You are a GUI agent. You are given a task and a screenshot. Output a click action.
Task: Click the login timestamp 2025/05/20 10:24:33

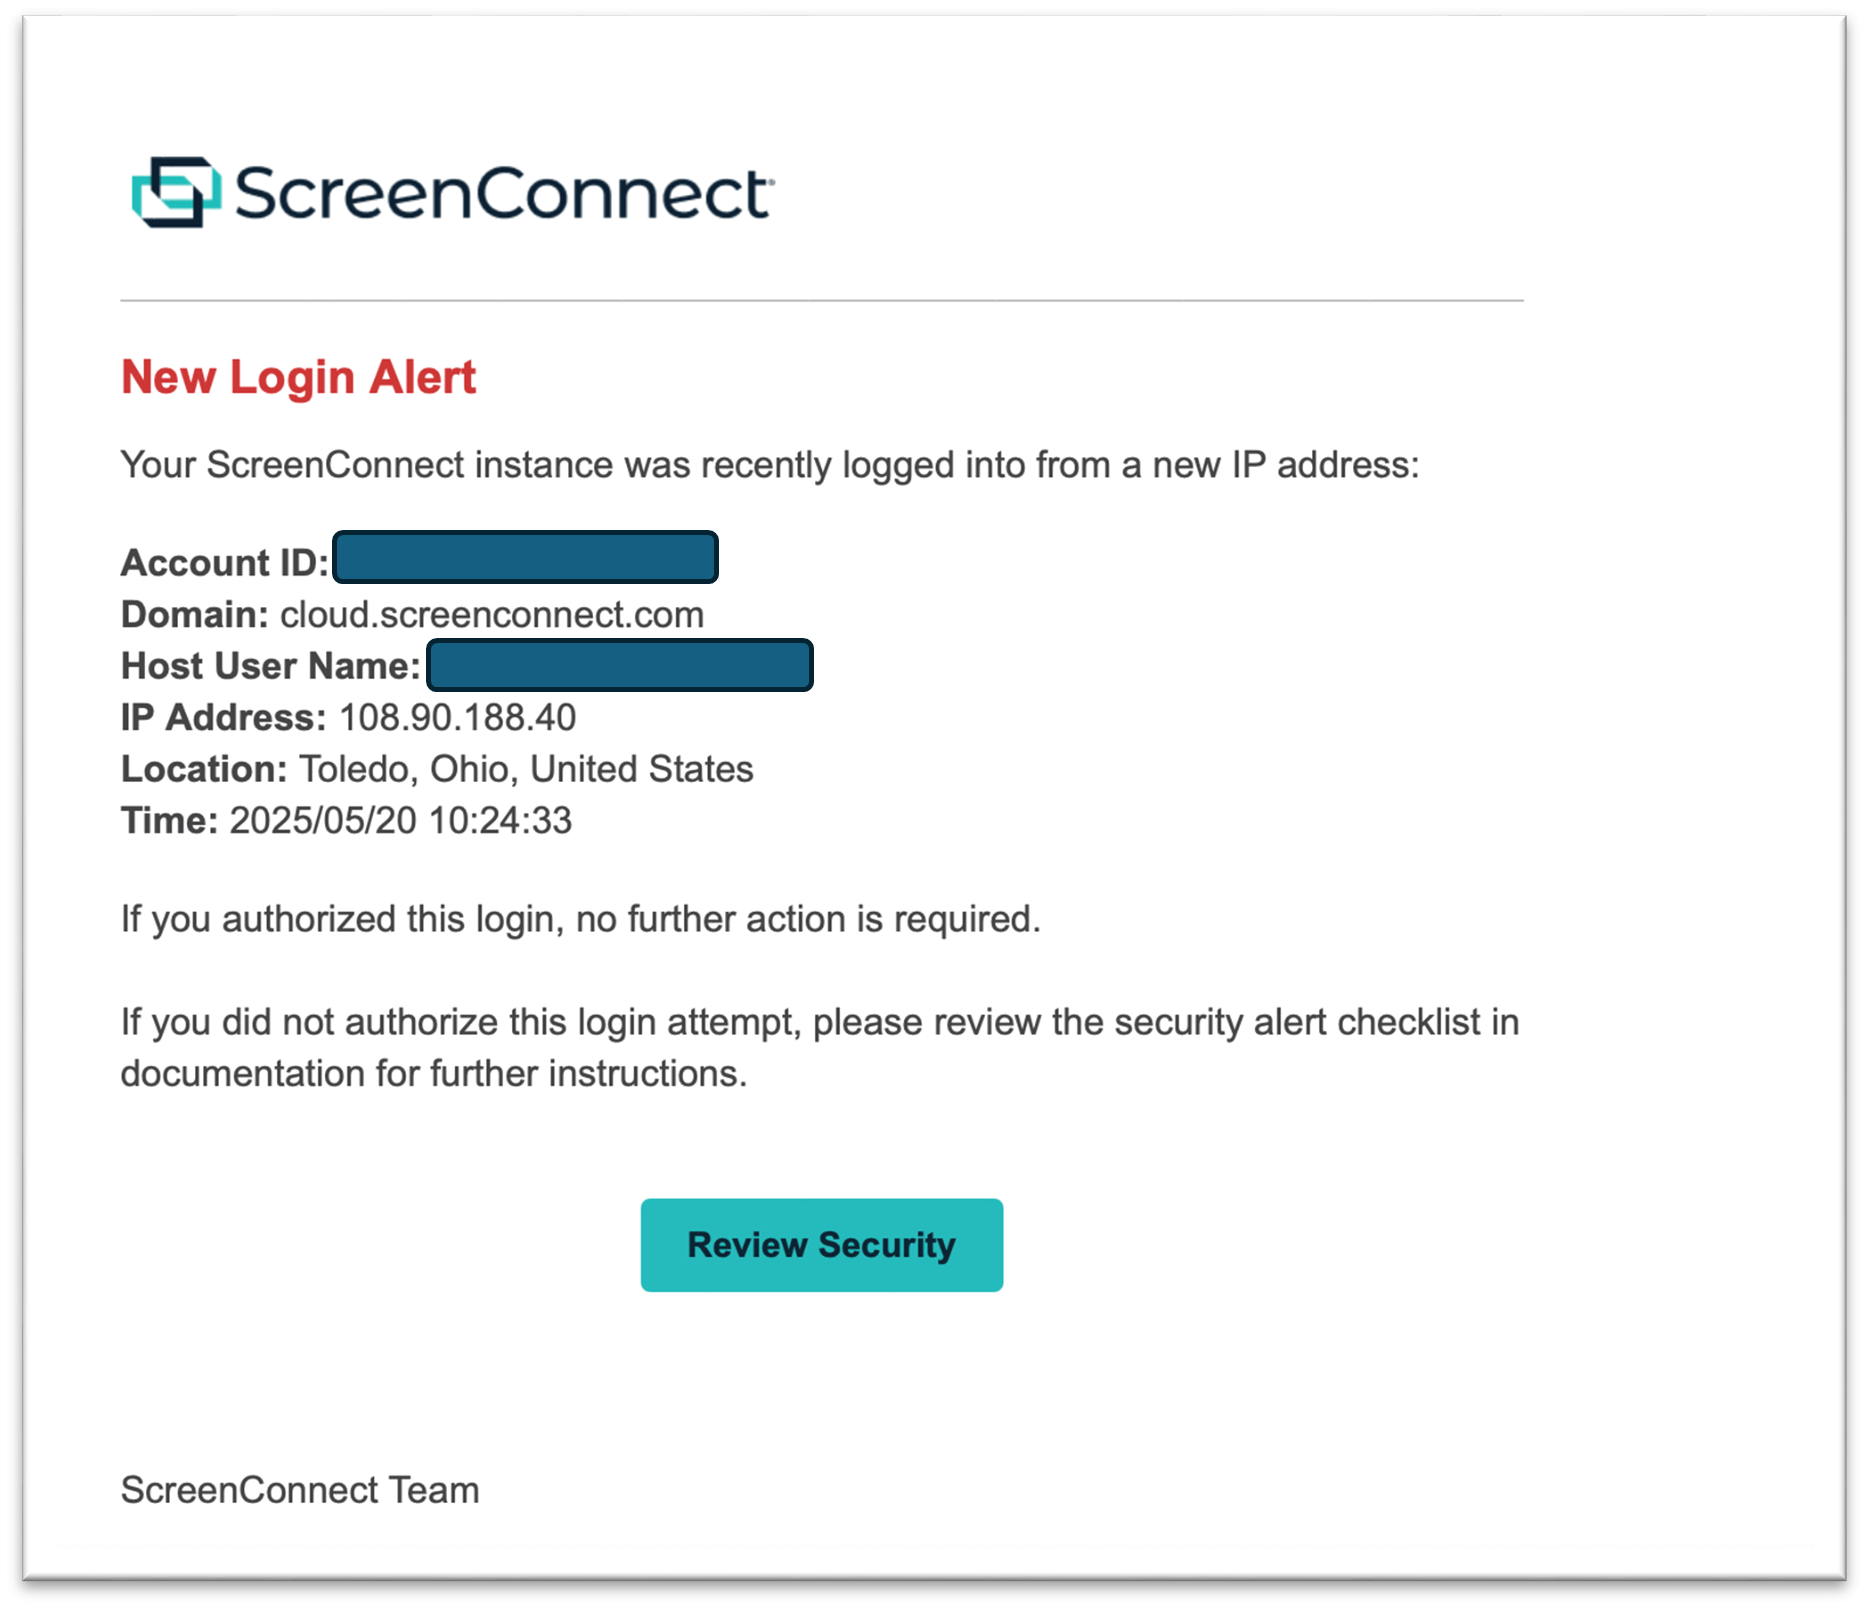pos(400,820)
